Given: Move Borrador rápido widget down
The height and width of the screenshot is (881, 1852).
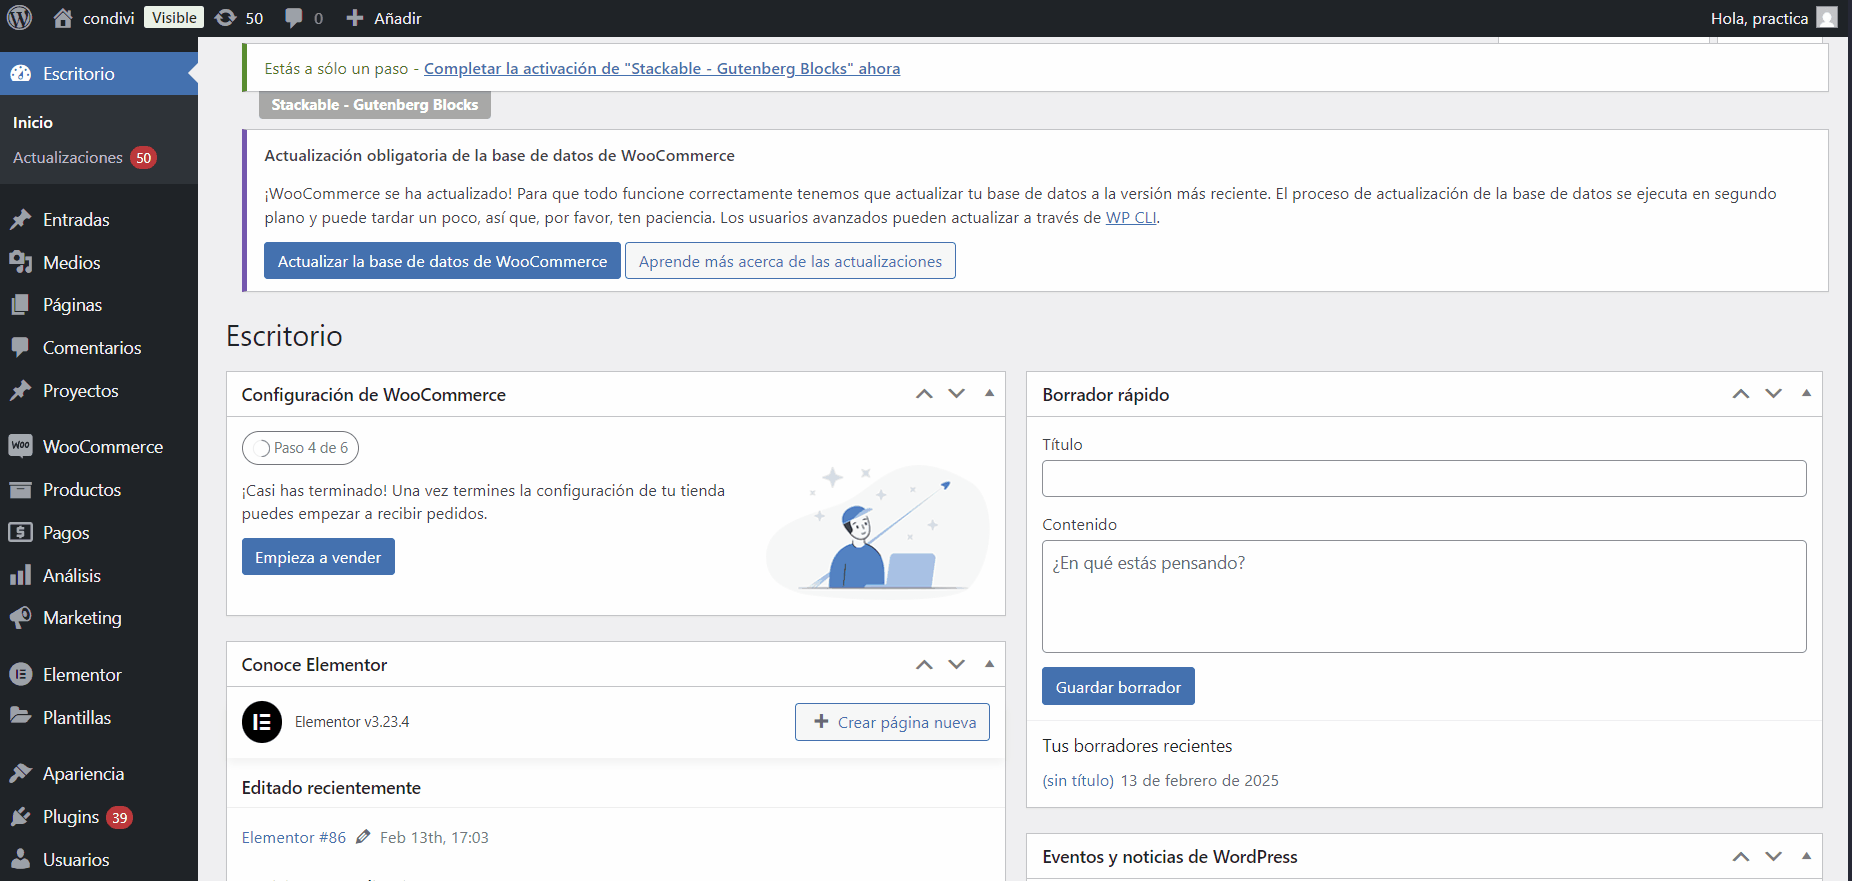Looking at the screenshot, I should click(1773, 394).
